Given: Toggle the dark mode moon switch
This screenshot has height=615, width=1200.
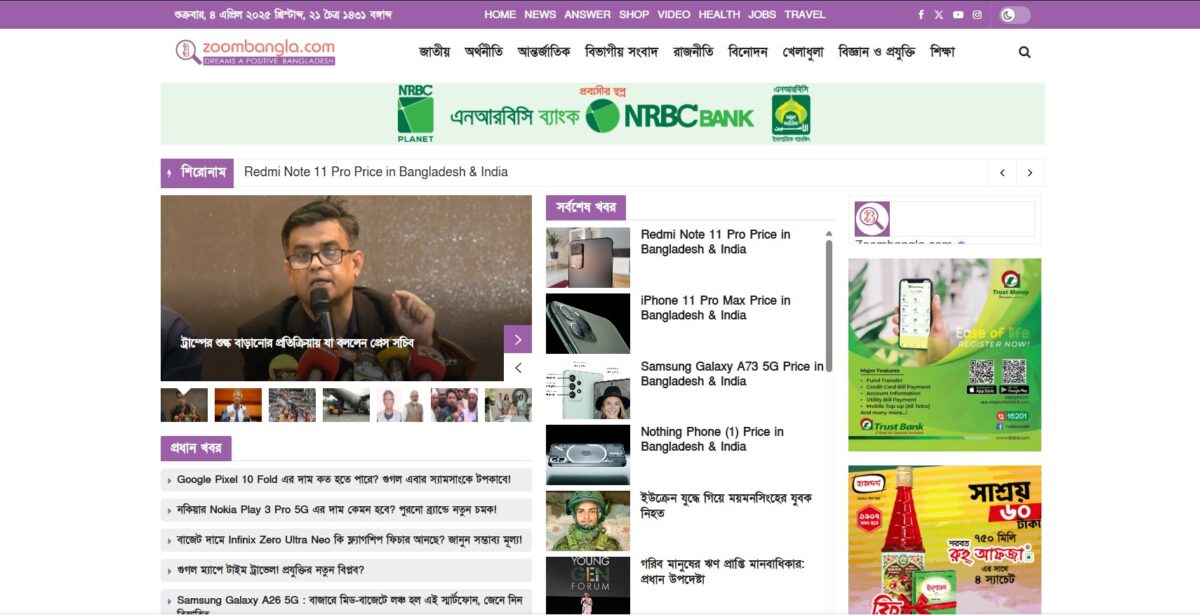Looking at the screenshot, I should click(x=1014, y=15).
